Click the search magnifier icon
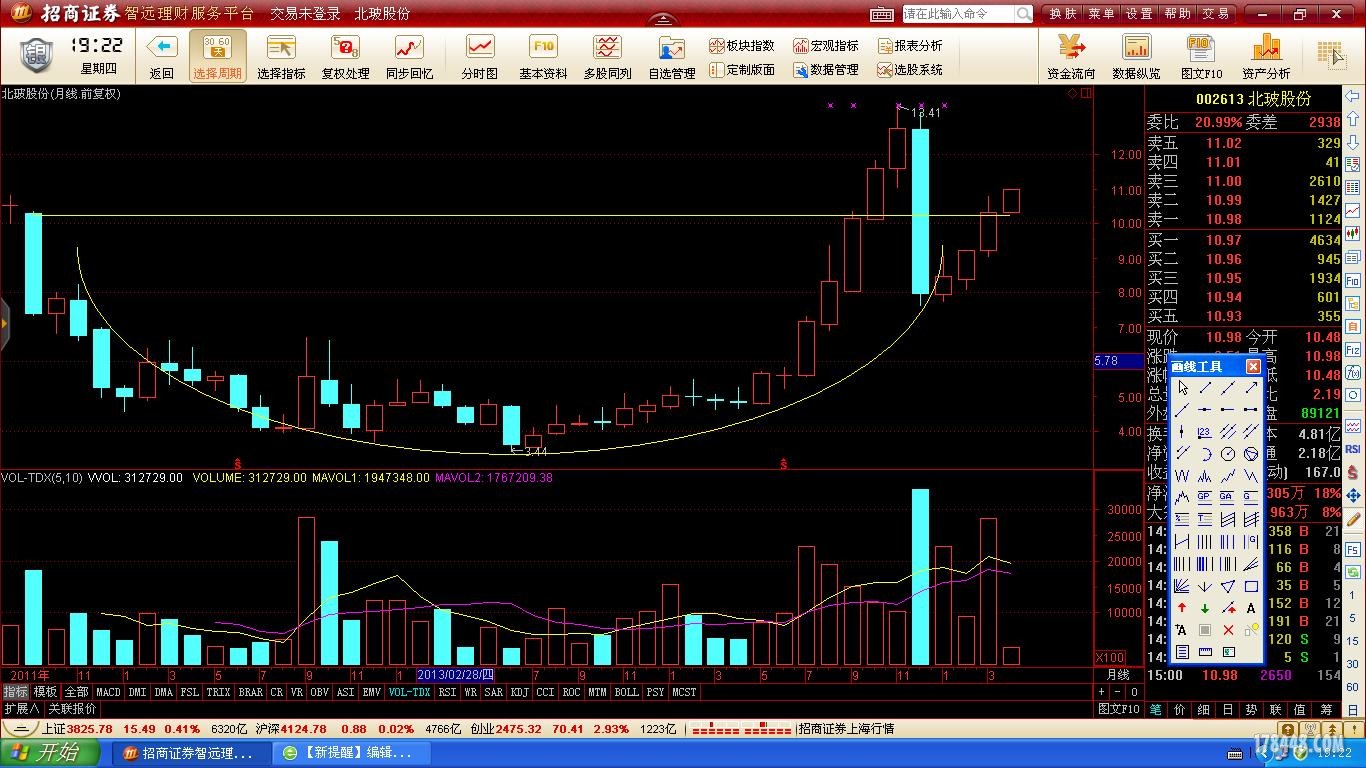Viewport: 1366px width, 768px height. tap(1024, 14)
